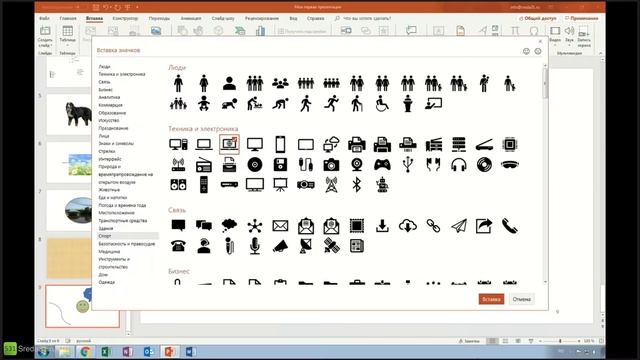Pick the satellite dish icon
640x360 pixels.
tap(306, 246)
